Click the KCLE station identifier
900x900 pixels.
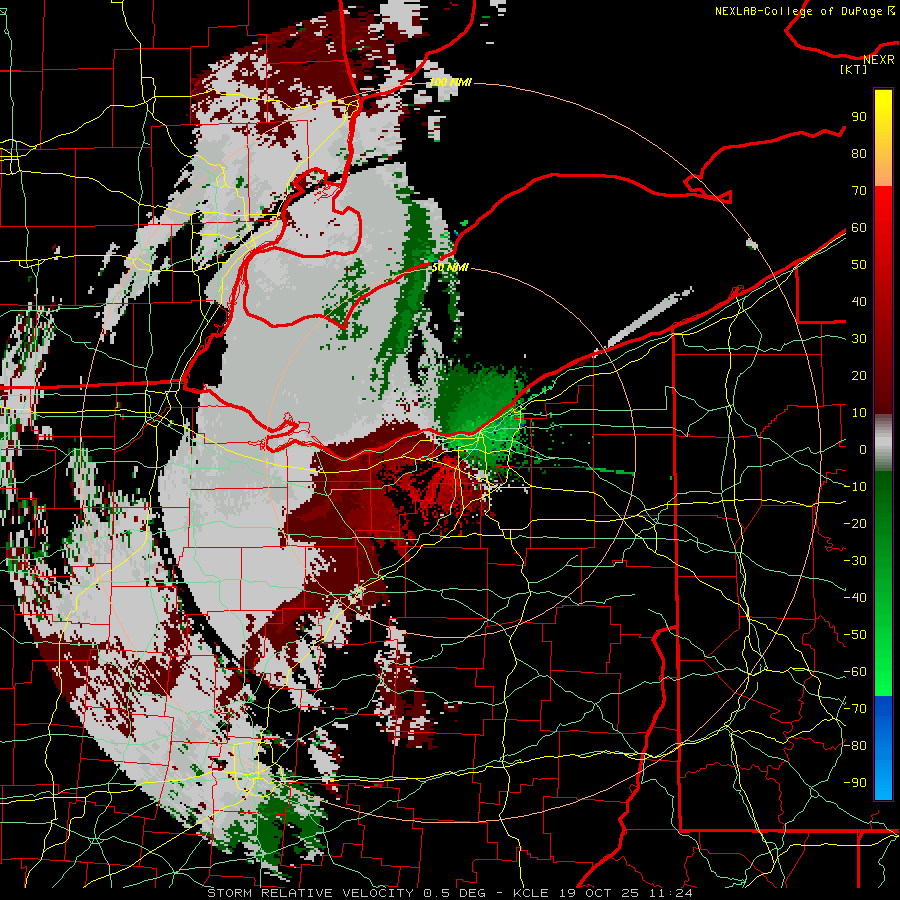coord(533,893)
